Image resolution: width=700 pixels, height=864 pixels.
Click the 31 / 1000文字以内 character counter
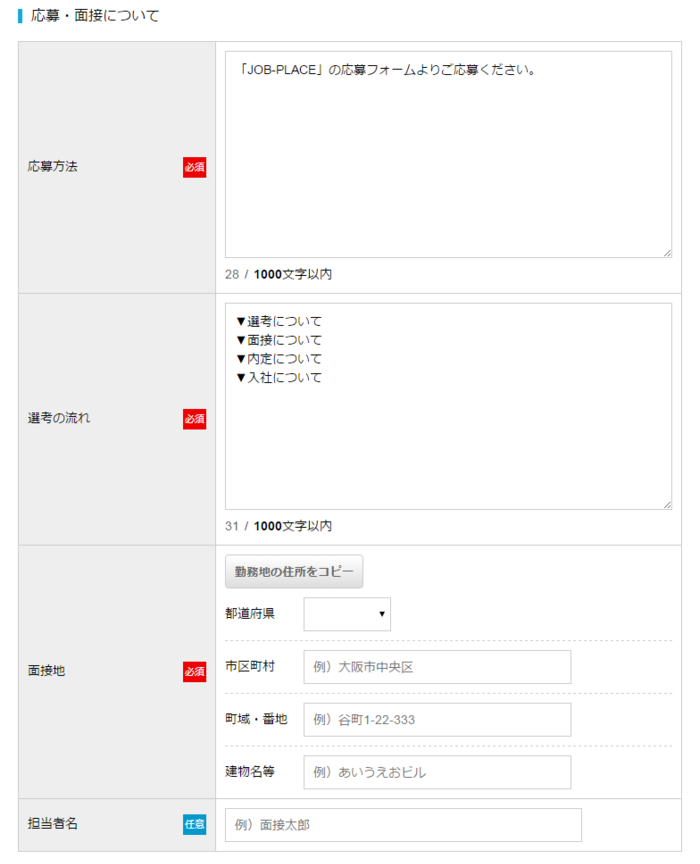point(278,526)
